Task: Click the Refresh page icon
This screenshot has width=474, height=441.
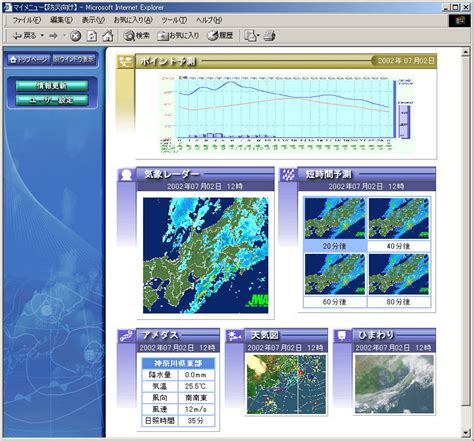Action: [92, 36]
